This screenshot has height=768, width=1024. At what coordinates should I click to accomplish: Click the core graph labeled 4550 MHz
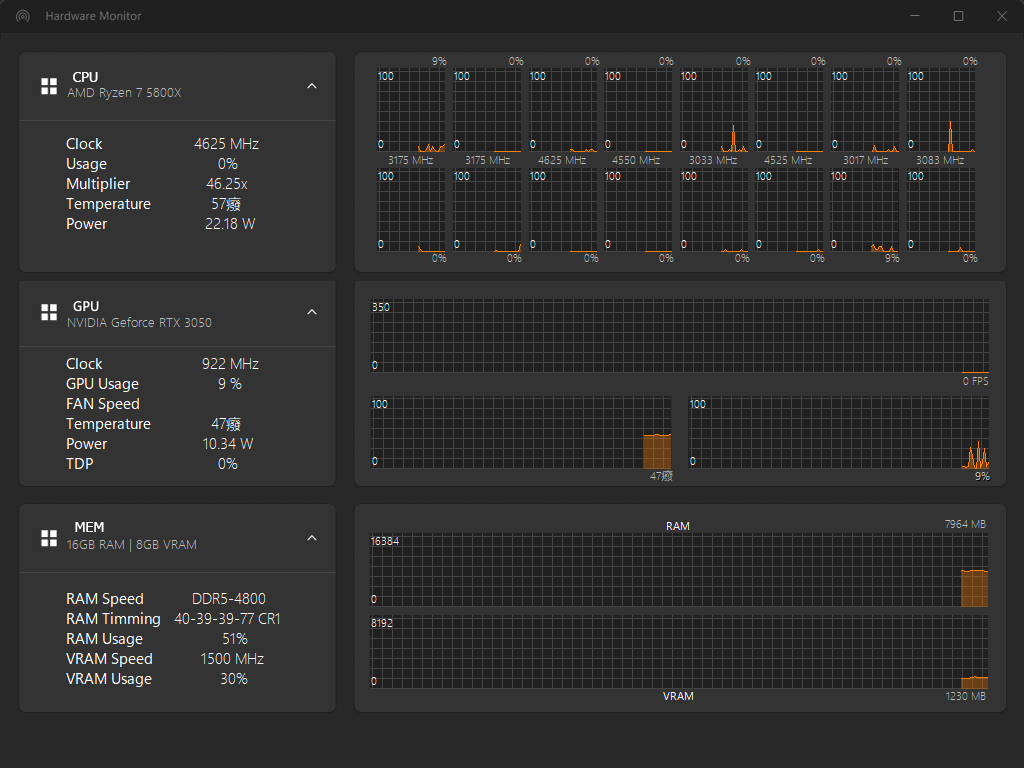coord(637,110)
